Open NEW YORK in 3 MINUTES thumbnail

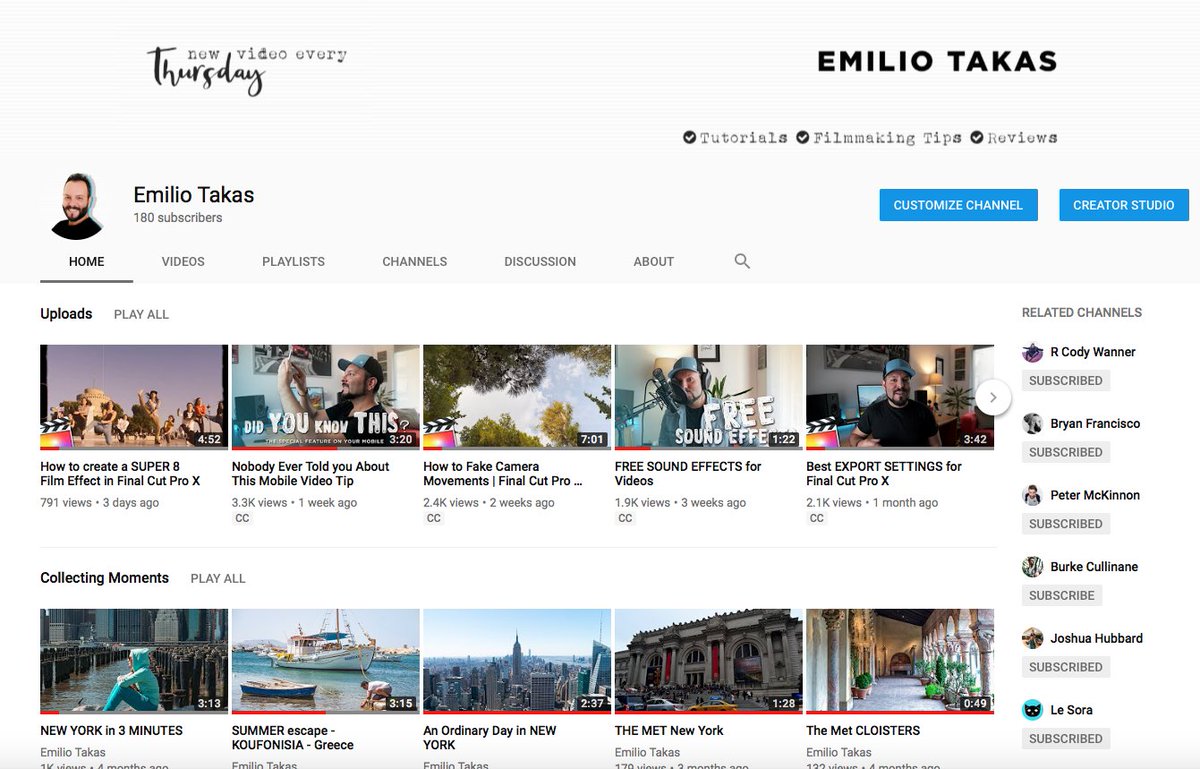(x=134, y=661)
